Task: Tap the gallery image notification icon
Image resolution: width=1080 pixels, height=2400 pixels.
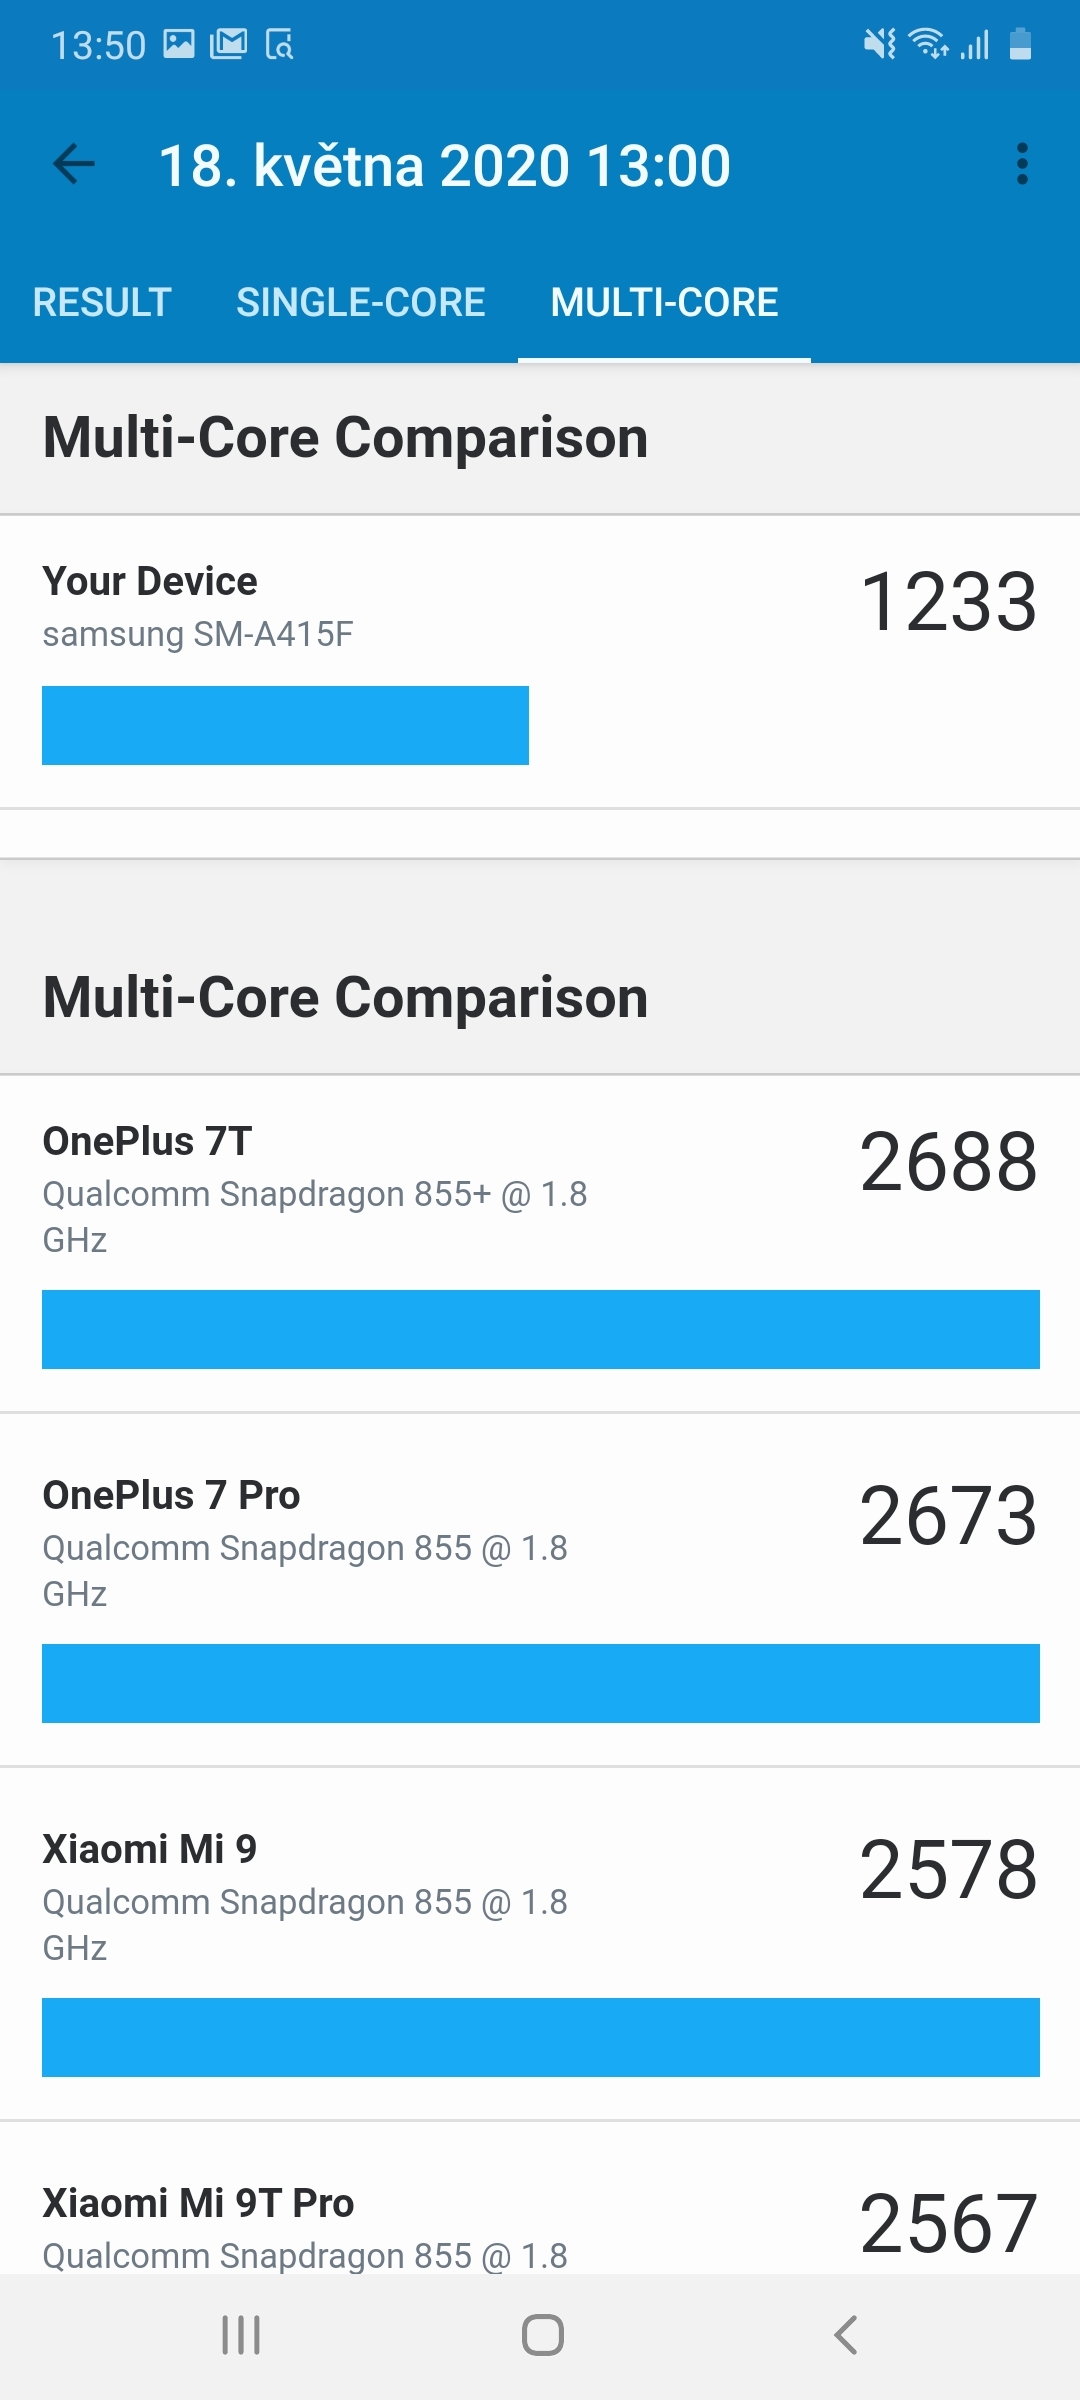Action: [179, 44]
